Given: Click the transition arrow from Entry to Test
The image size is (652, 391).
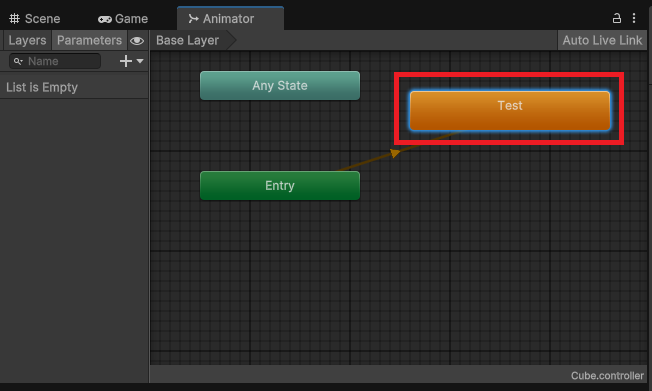Looking at the screenshot, I should (394, 153).
